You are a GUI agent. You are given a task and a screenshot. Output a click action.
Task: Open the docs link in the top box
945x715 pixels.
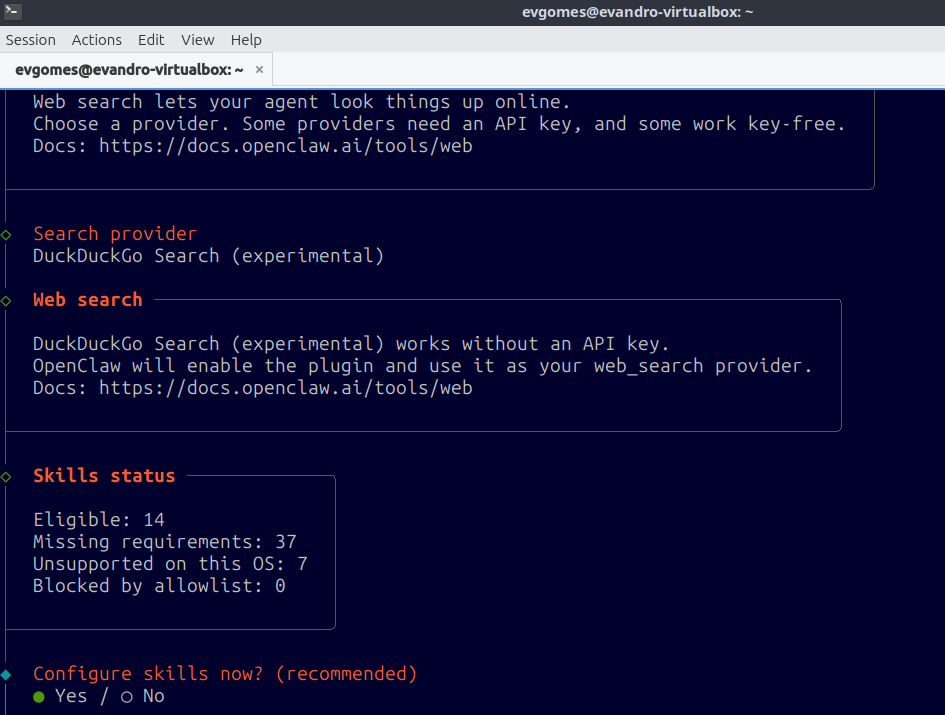286,146
